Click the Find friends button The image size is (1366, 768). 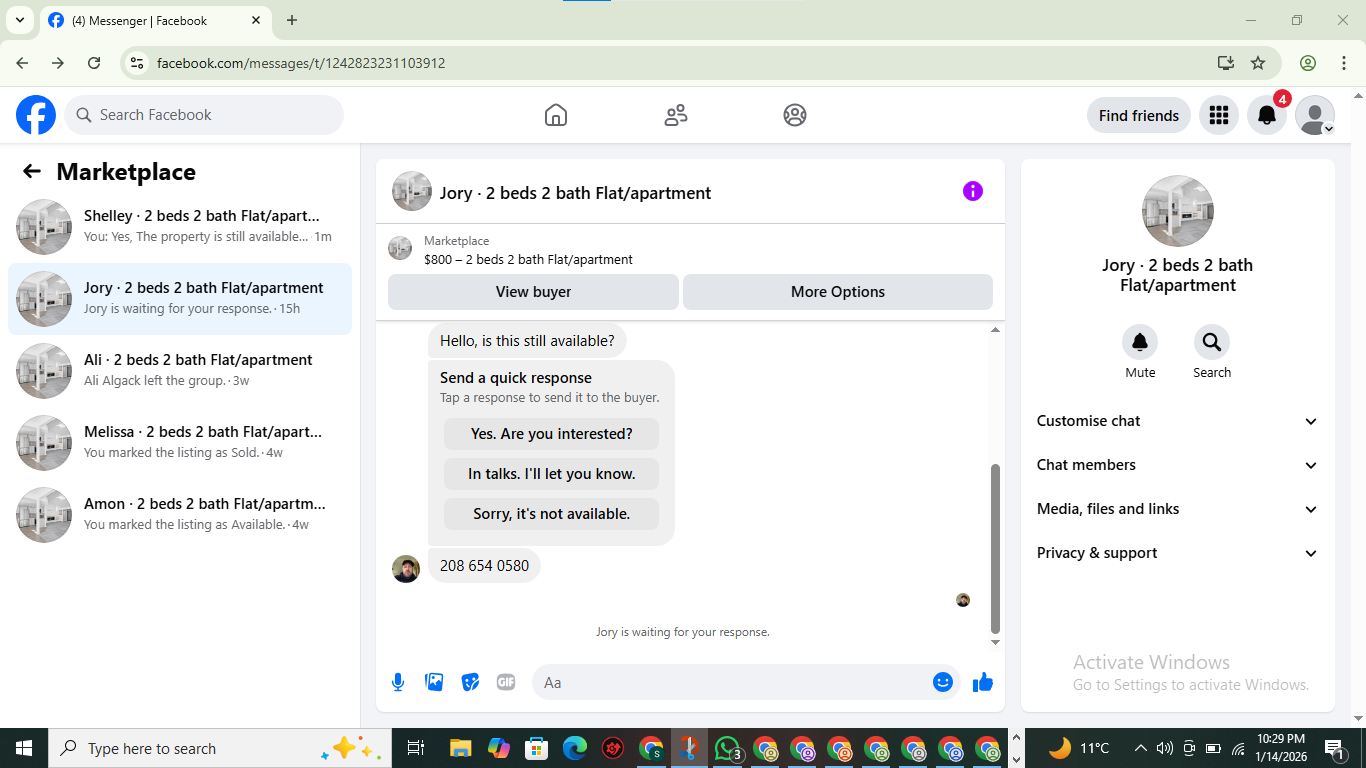pos(1139,115)
